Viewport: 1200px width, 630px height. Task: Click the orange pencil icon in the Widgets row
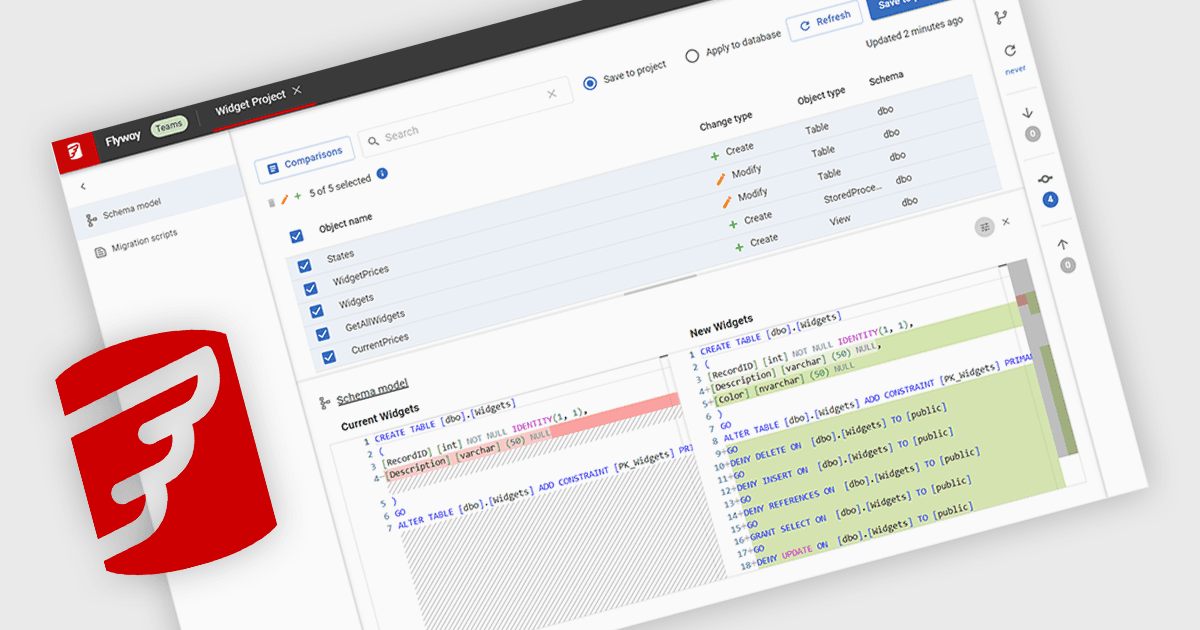pyautogui.click(x=727, y=201)
